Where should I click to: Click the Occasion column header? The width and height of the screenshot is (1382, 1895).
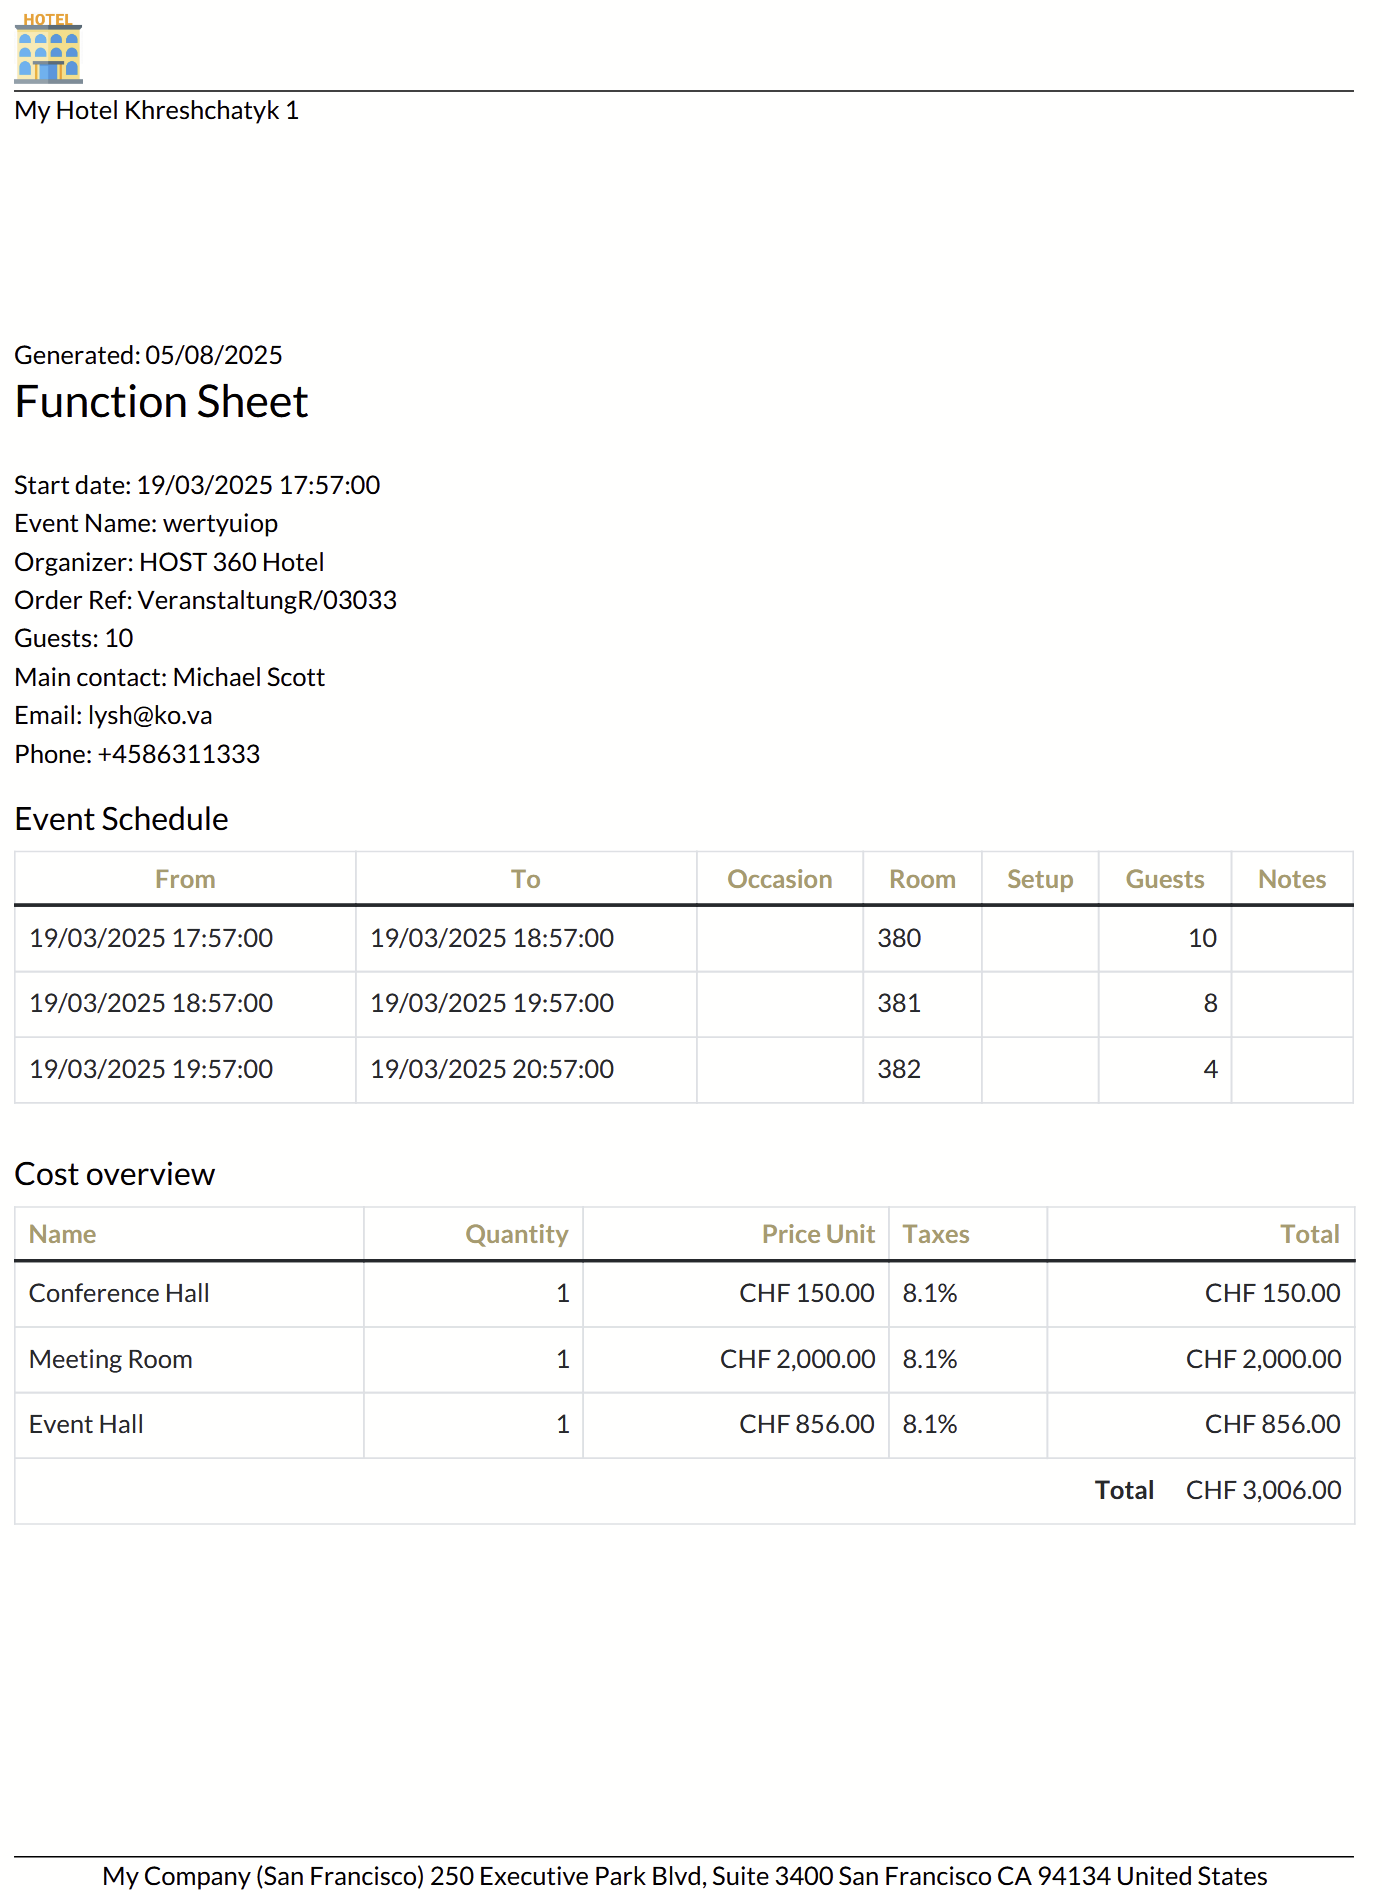(x=779, y=879)
